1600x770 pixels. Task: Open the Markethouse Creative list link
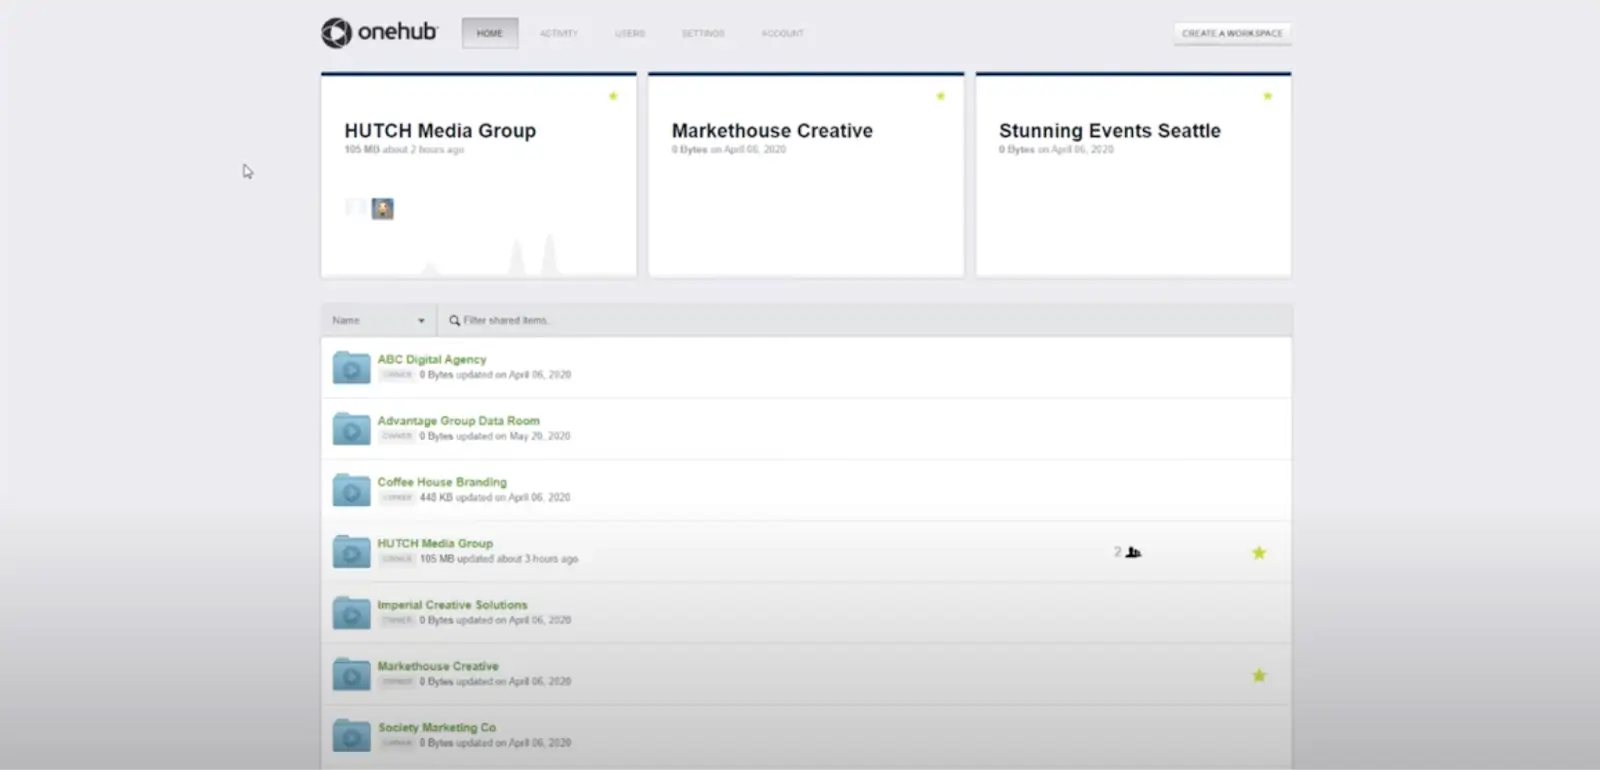click(438, 666)
